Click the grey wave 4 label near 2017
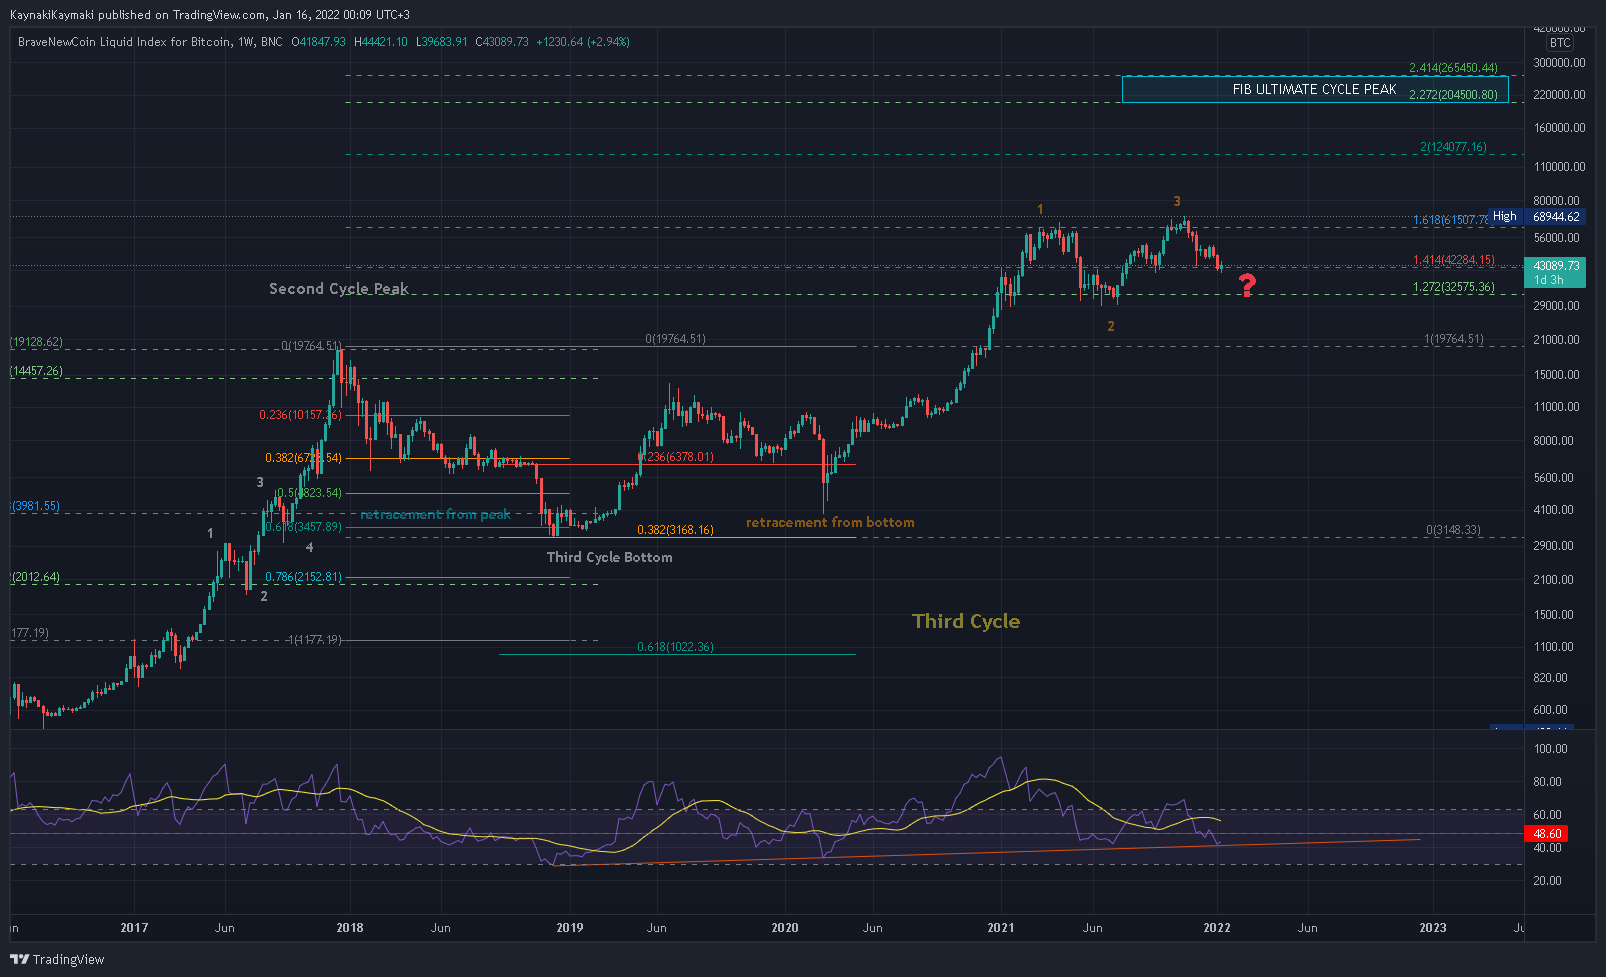This screenshot has width=1606, height=977. point(310,548)
